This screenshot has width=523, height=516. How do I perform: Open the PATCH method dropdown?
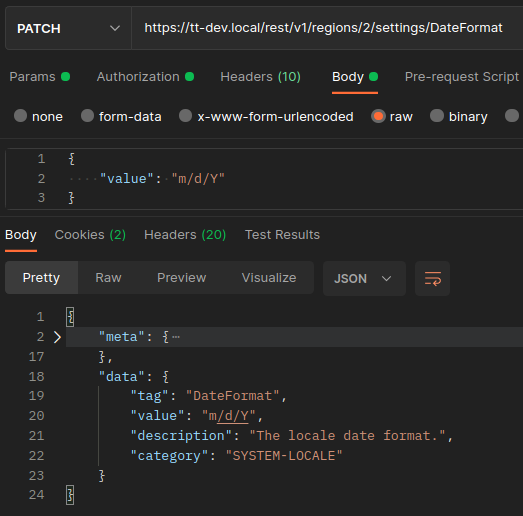point(68,28)
